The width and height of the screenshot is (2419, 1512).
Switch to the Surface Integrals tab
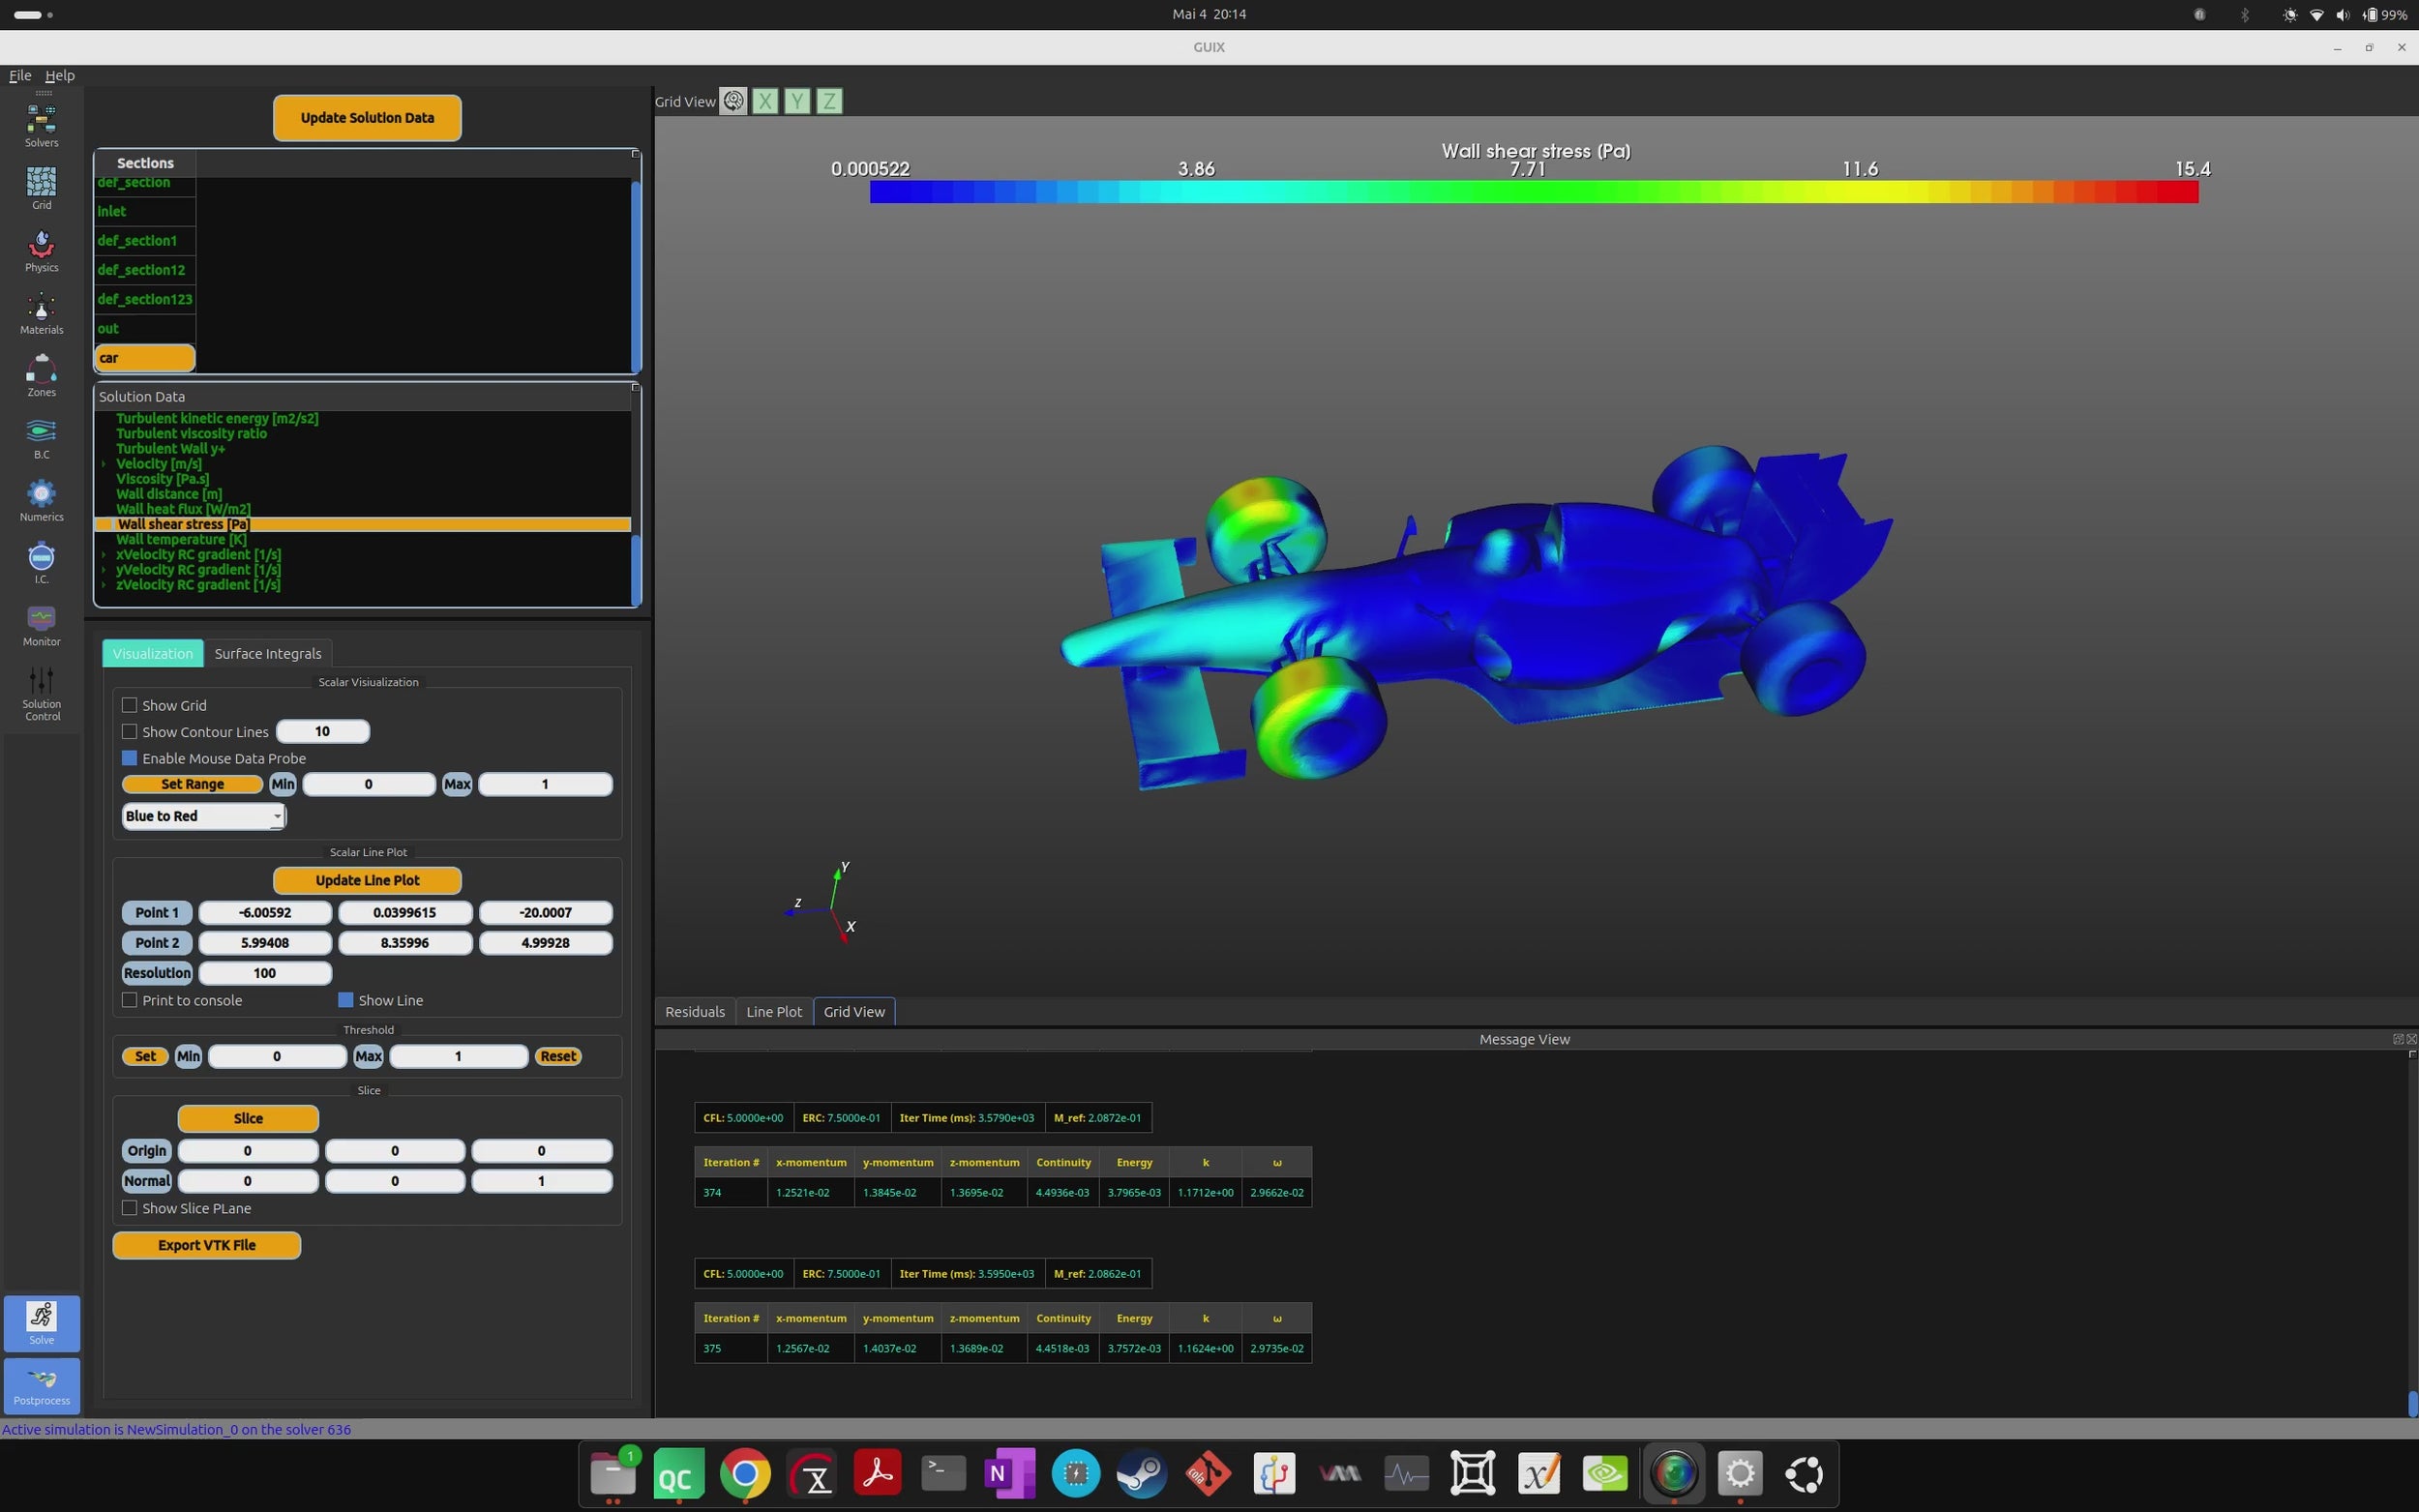click(x=267, y=653)
